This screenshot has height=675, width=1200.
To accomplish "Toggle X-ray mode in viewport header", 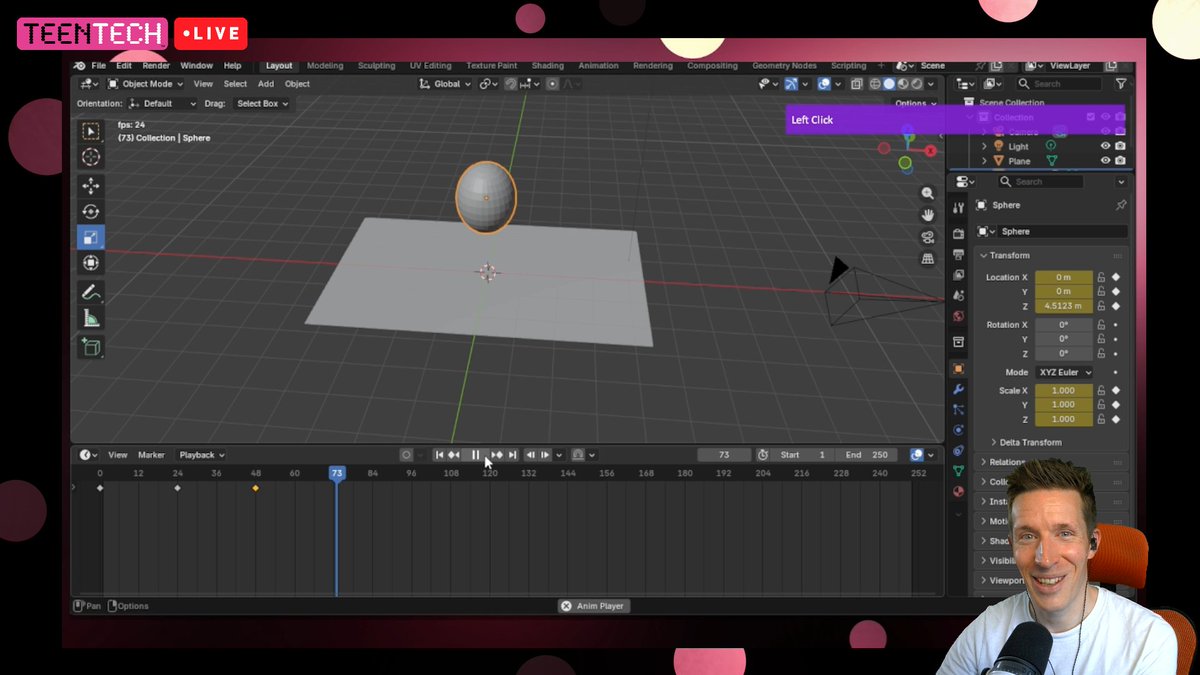I will [x=855, y=84].
